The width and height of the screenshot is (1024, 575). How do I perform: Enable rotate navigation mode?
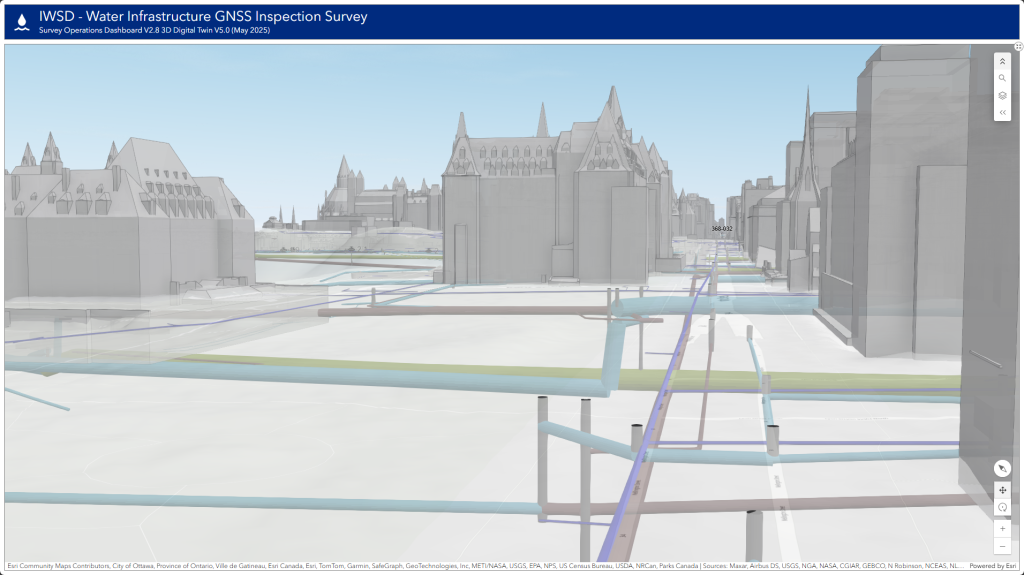click(x=1002, y=508)
